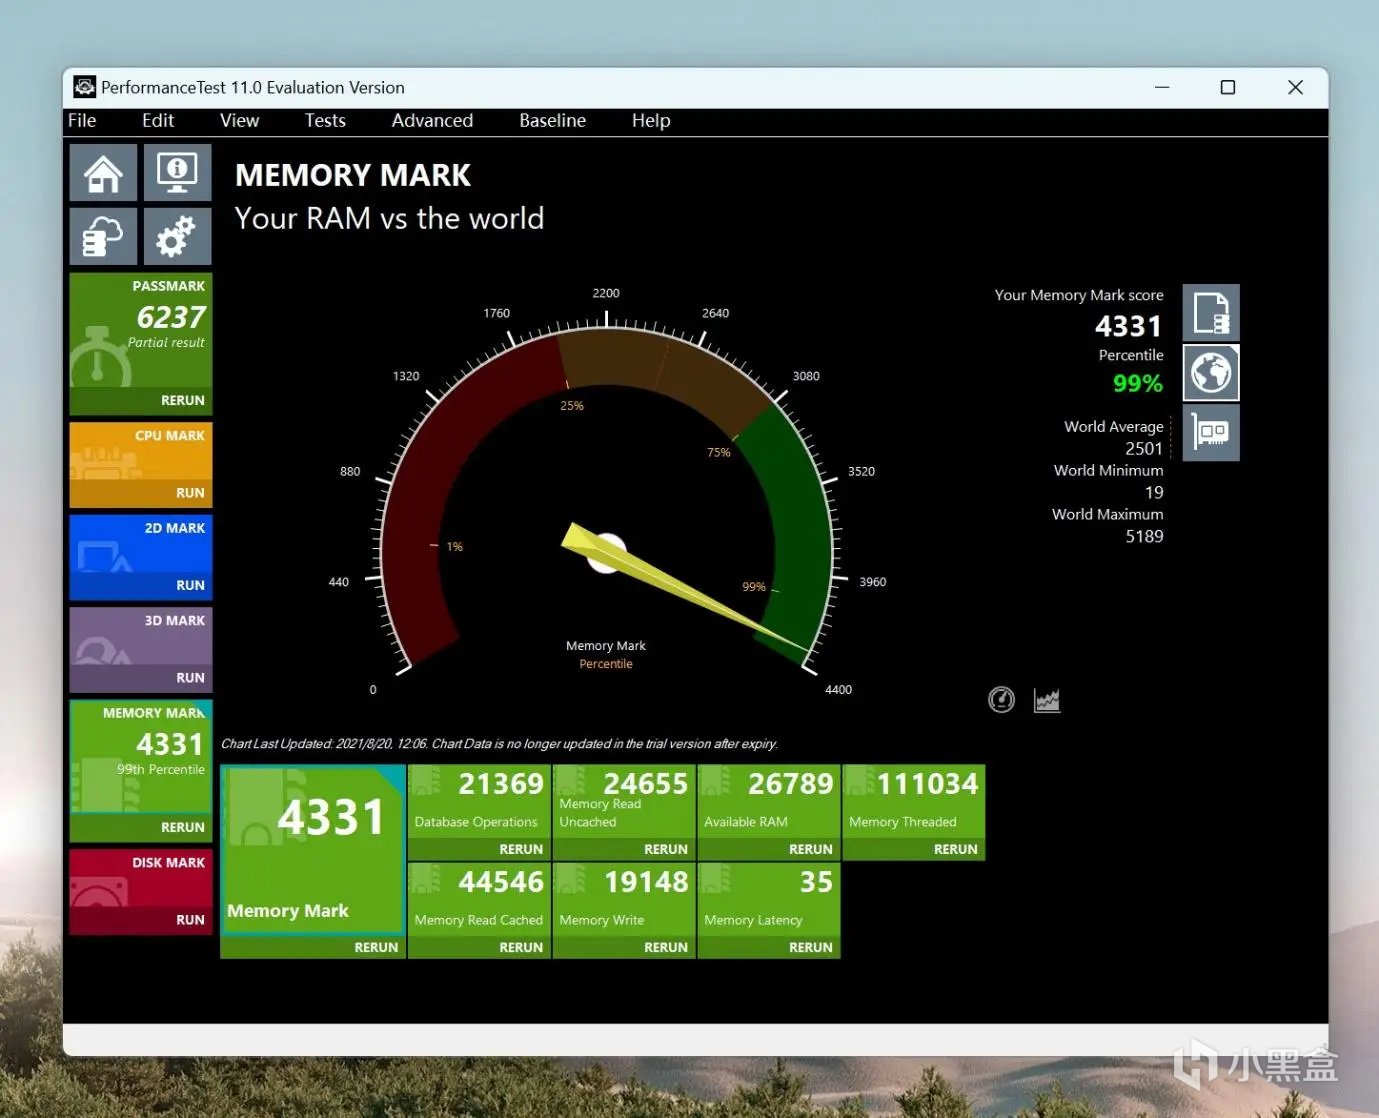
Task: Select the Memory Mark 4331 sidebar tile
Action: tap(141, 757)
